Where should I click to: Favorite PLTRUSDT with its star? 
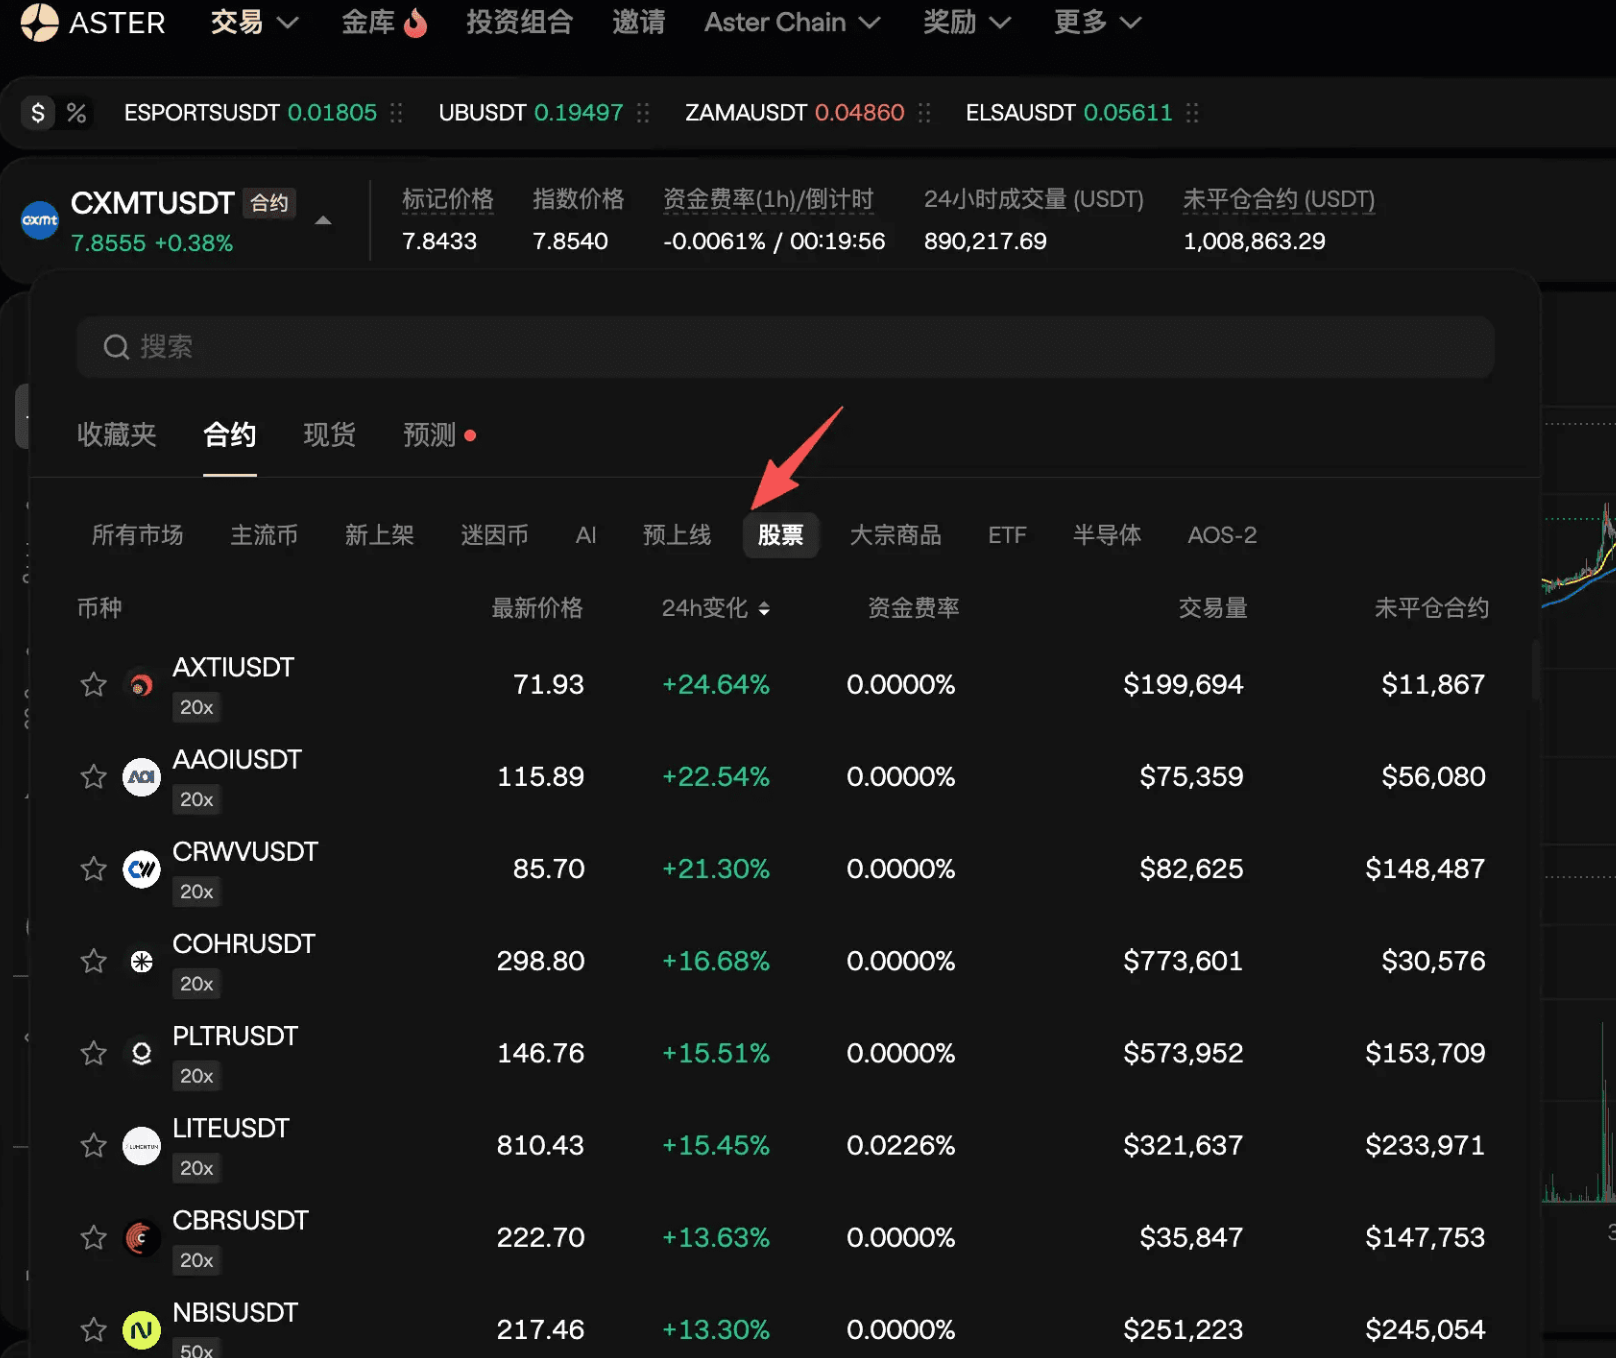(x=94, y=1053)
